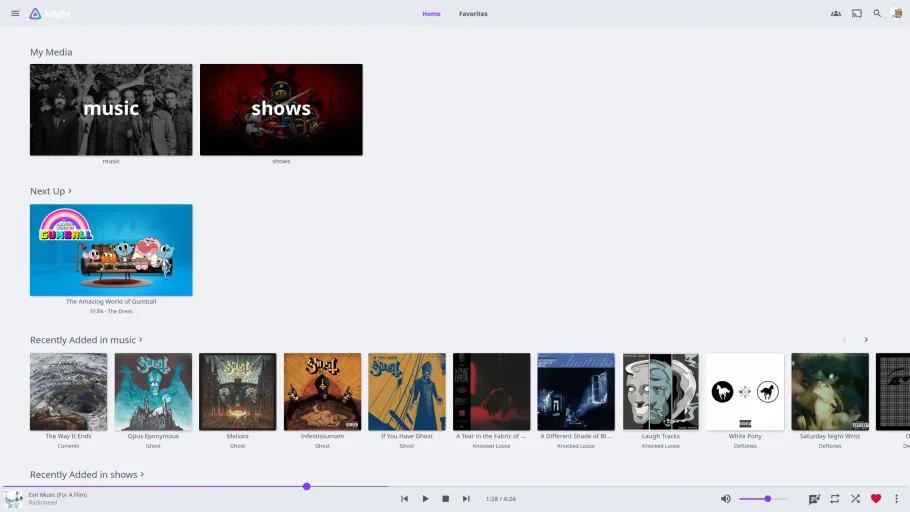
Task: Click the 'The Way It Ends' title
Action: click(x=68, y=436)
